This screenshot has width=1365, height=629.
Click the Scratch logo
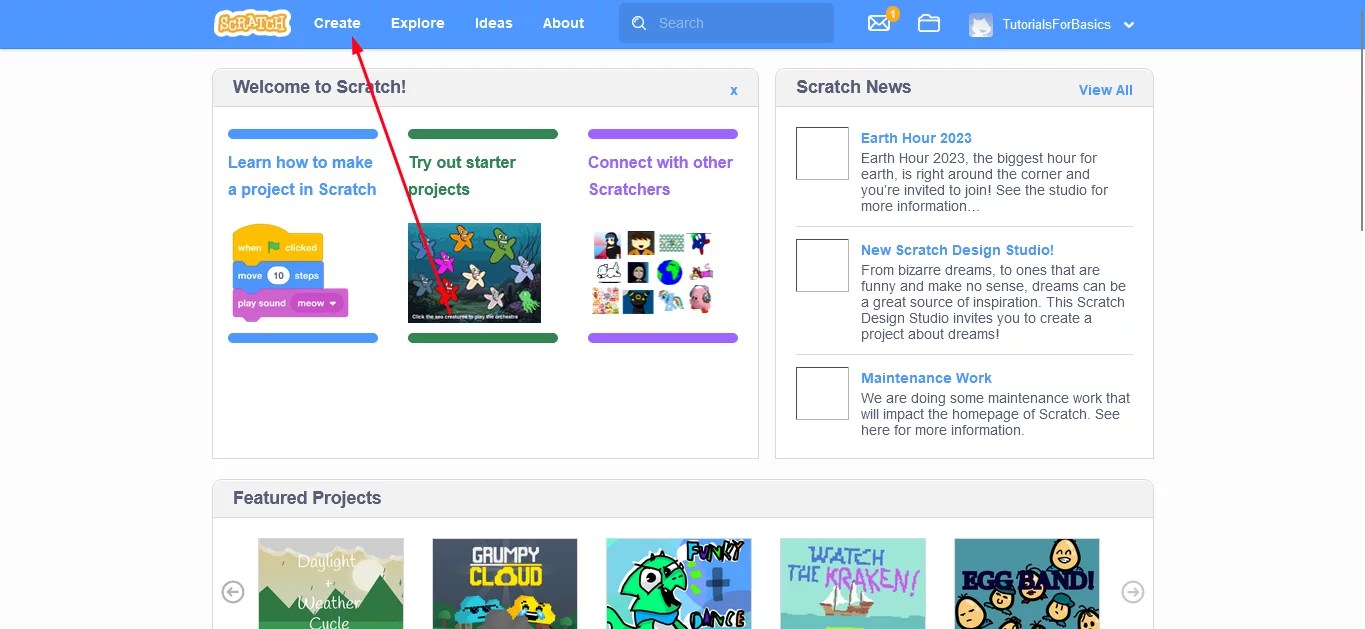pyautogui.click(x=252, y=22)
